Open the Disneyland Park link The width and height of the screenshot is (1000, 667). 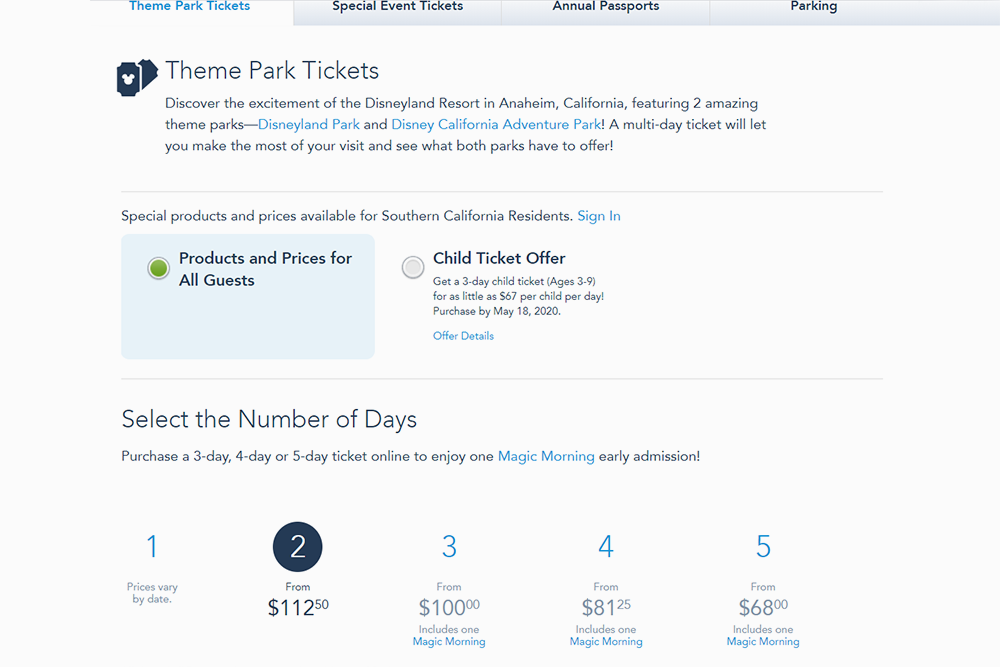309,124
